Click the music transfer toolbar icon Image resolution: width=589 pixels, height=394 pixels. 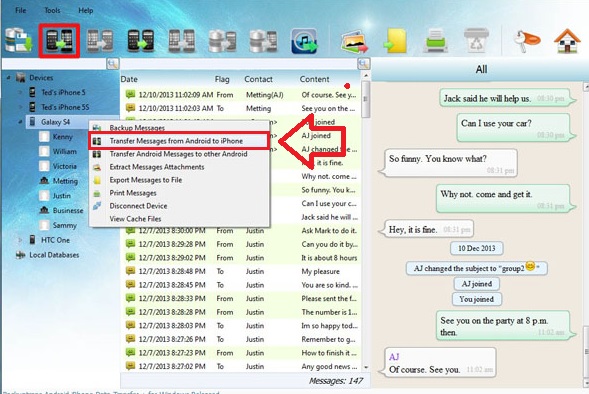304,41
